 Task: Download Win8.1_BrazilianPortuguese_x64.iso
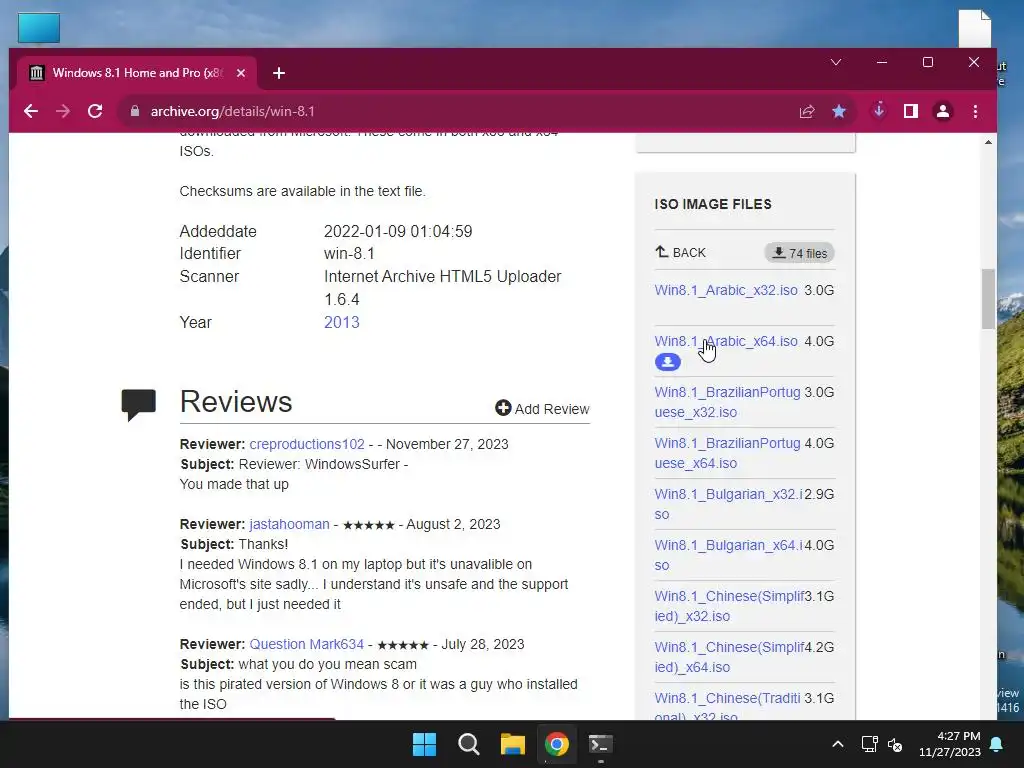pyautogui.click(x=727, y=453)
